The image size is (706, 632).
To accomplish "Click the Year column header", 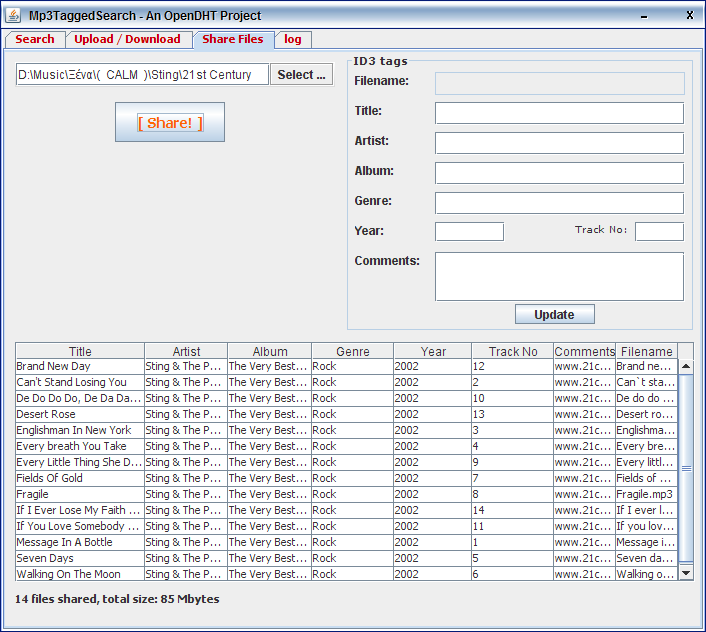I will click(x=433, y=351).
